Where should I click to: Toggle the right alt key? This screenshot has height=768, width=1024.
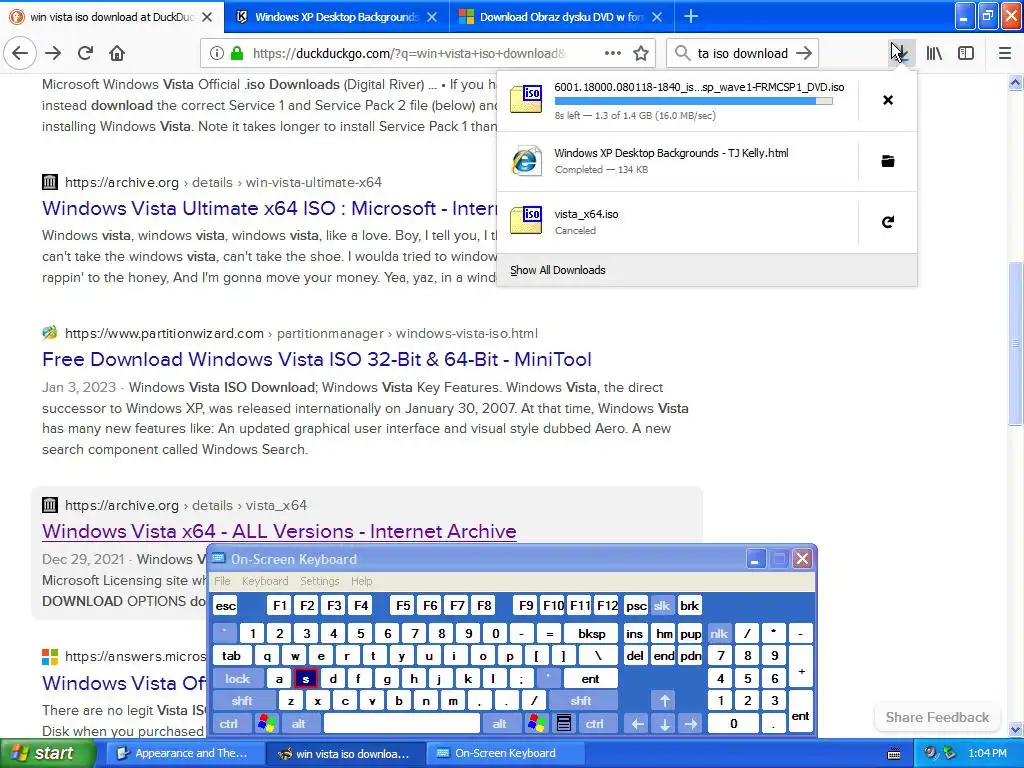500,724
